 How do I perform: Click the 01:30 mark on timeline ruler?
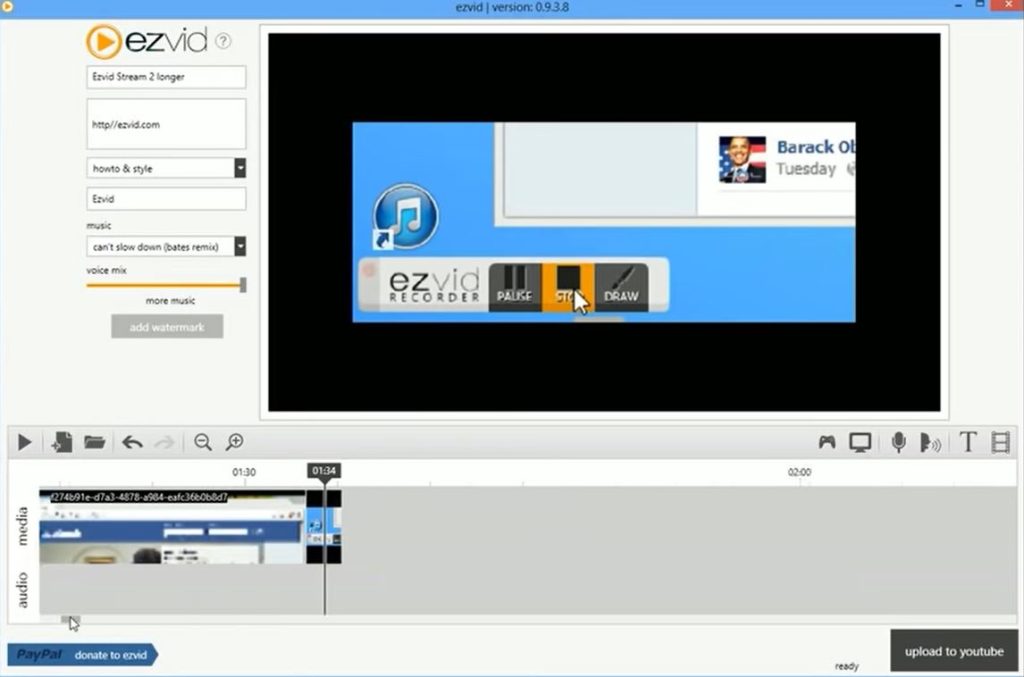tap(244, 472)
